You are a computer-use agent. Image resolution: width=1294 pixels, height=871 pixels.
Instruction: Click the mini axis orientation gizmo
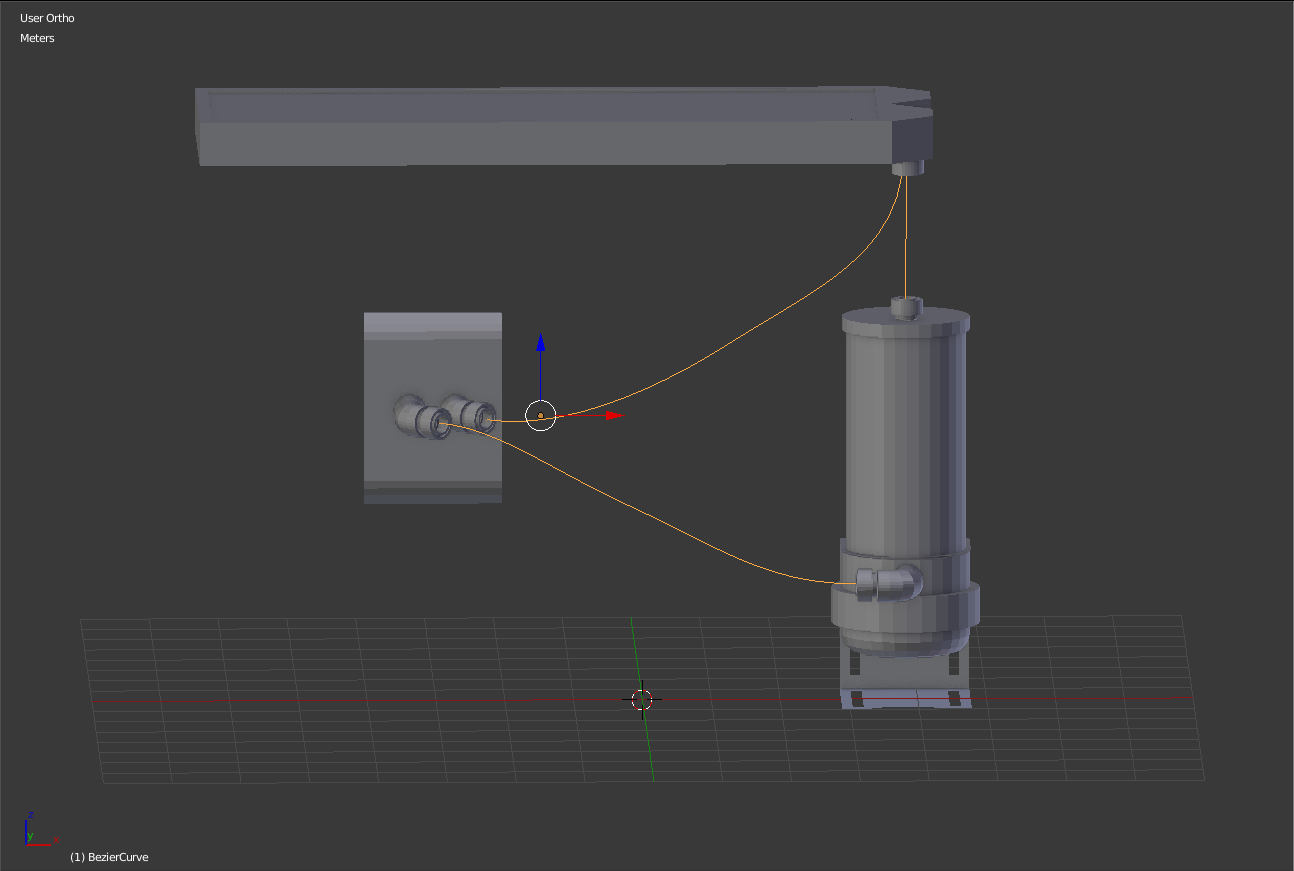point(35,831)
